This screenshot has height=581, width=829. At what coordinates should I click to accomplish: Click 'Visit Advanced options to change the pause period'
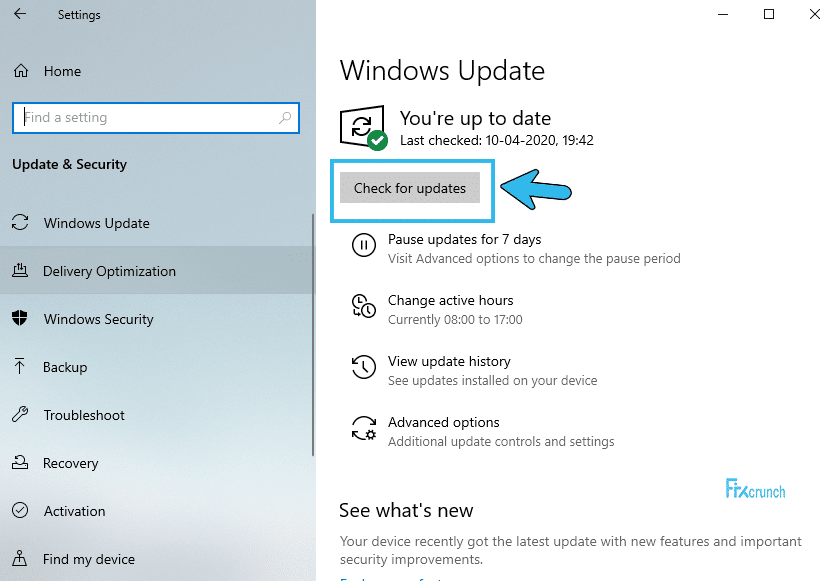534,259
